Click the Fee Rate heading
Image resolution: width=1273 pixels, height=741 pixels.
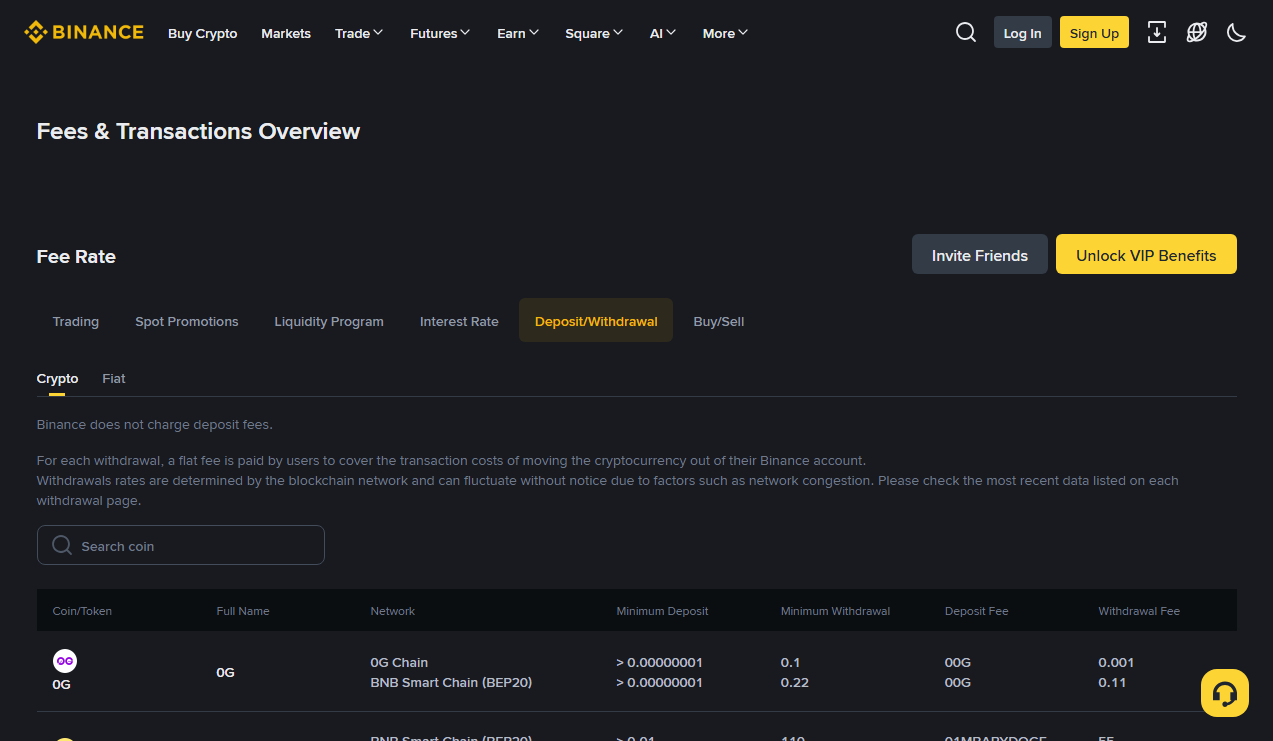(x=76, y=256)
